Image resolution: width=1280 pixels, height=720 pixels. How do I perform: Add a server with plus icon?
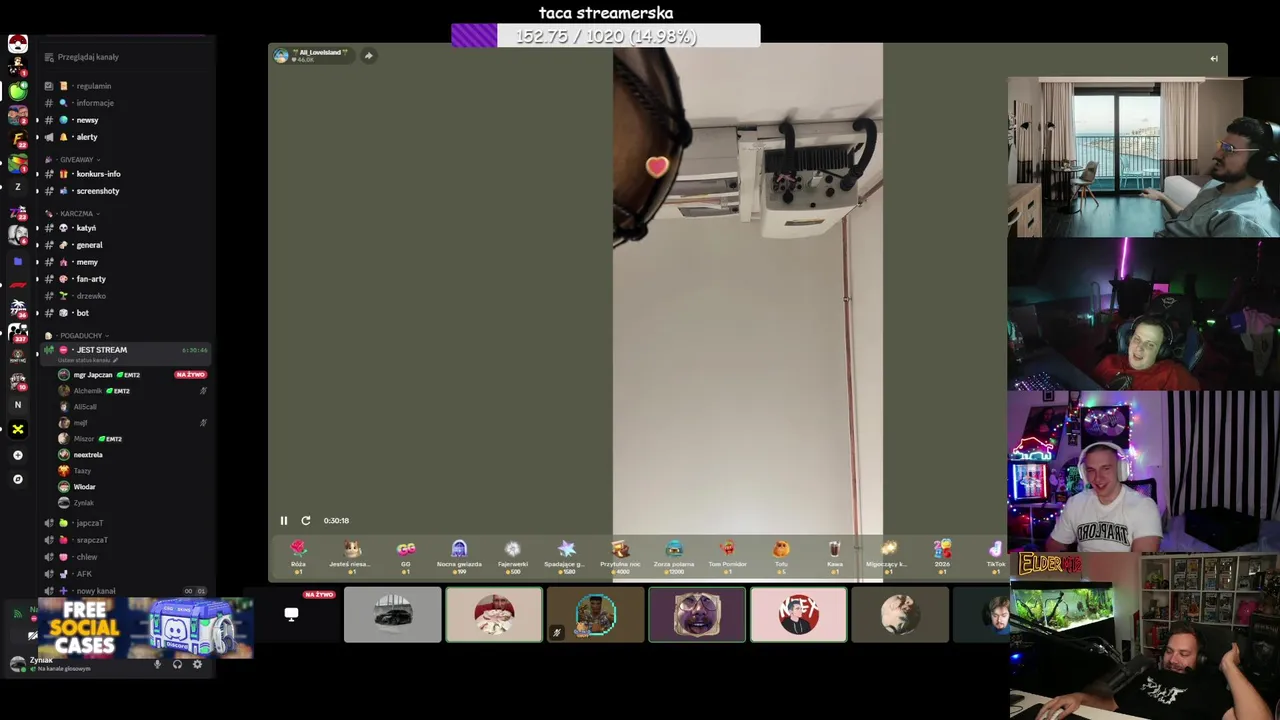[x=18, y=455]
